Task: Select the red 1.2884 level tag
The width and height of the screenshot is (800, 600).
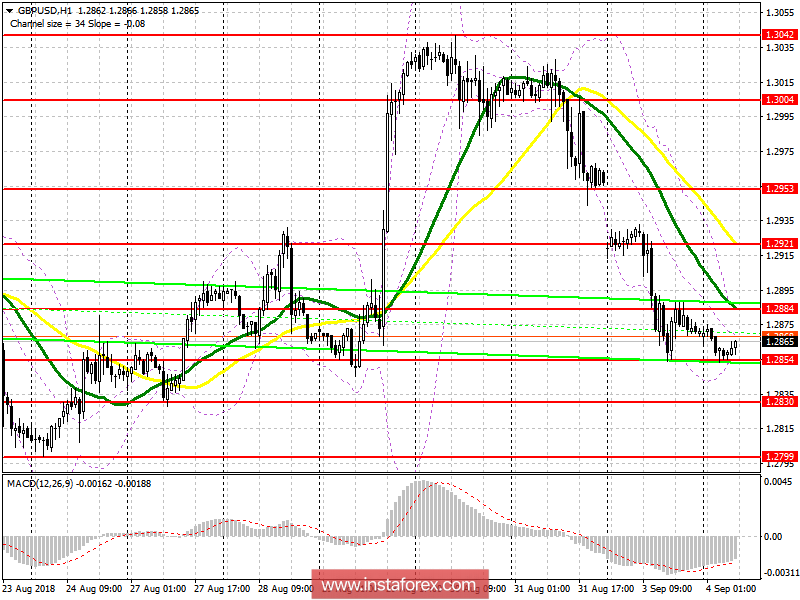Action: (780, 309)
